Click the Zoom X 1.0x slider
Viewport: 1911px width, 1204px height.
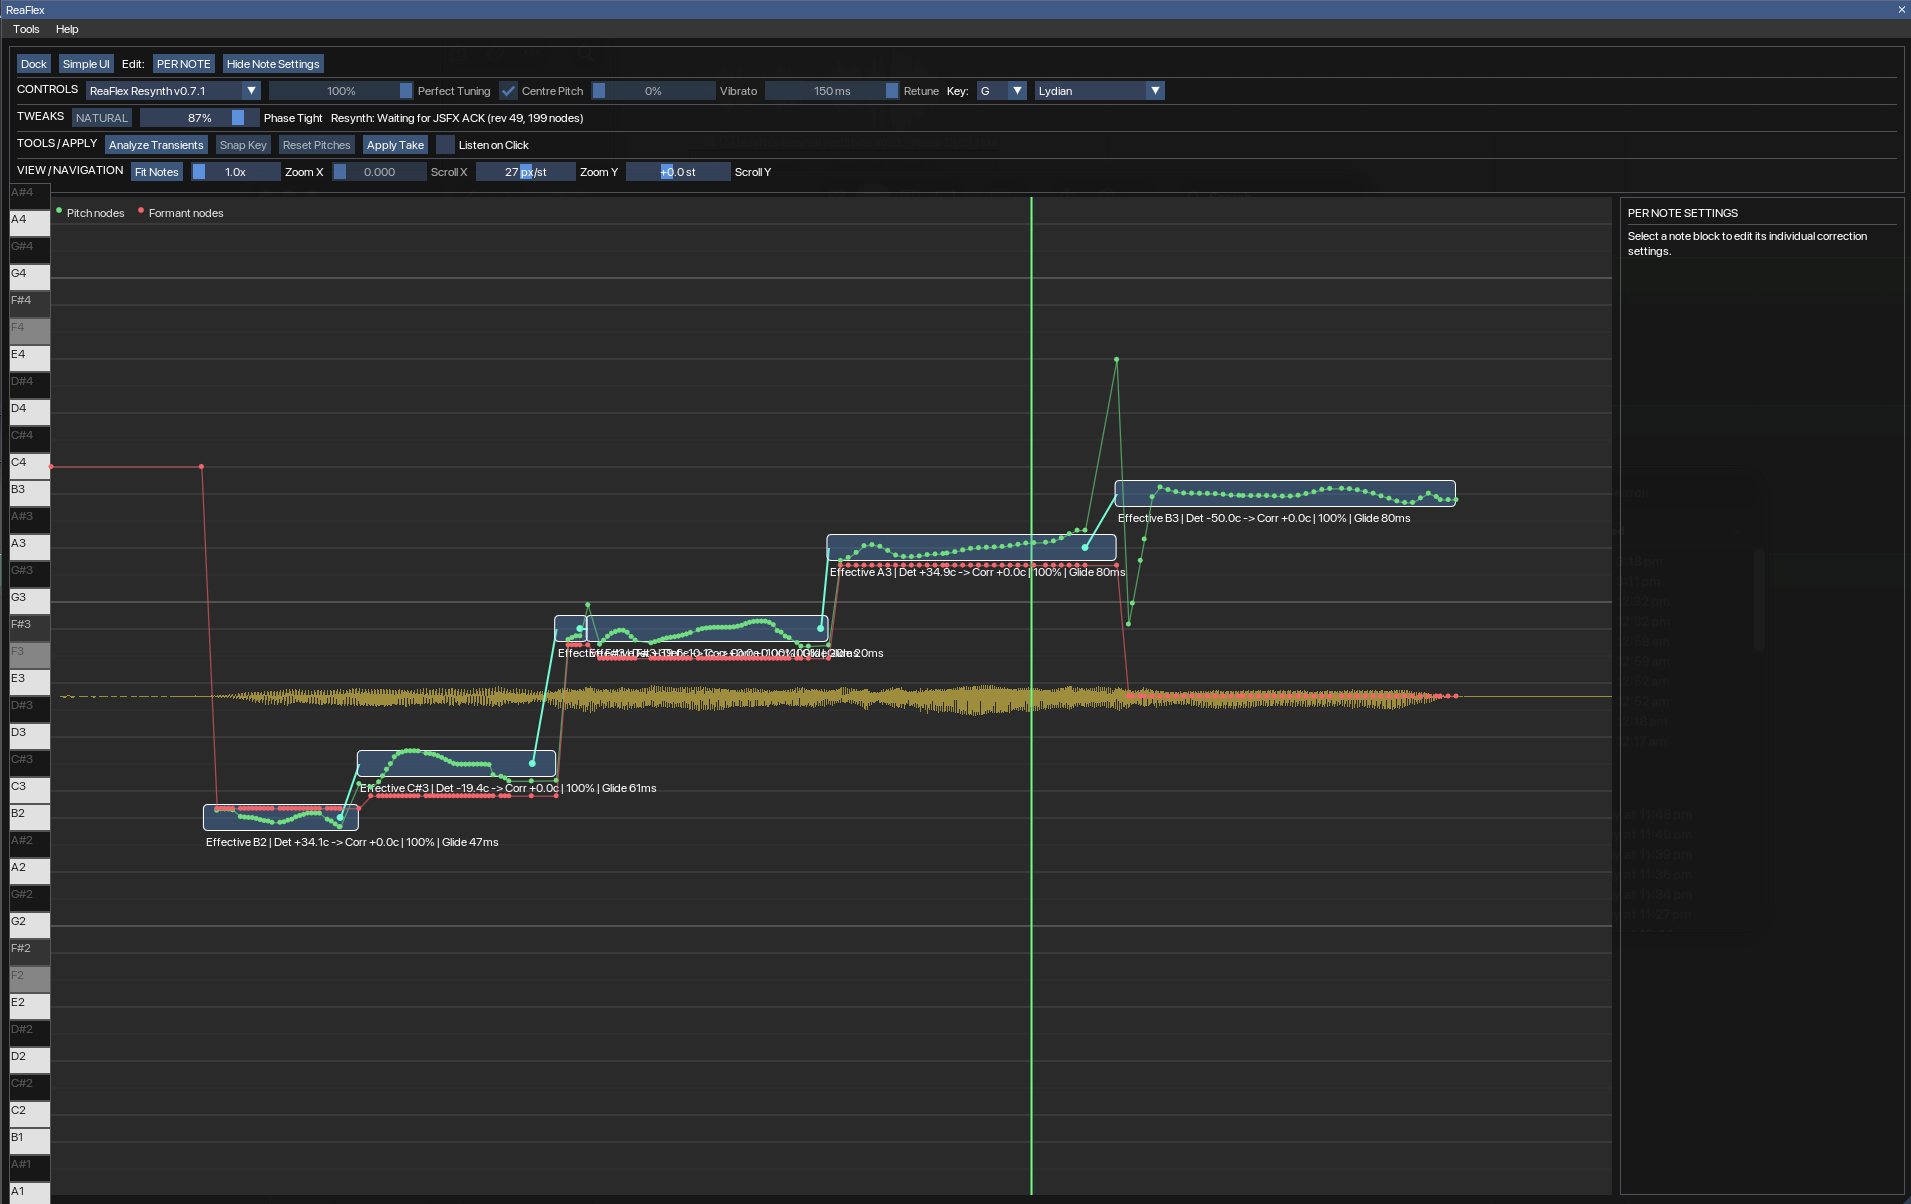(x=236, y=172)
